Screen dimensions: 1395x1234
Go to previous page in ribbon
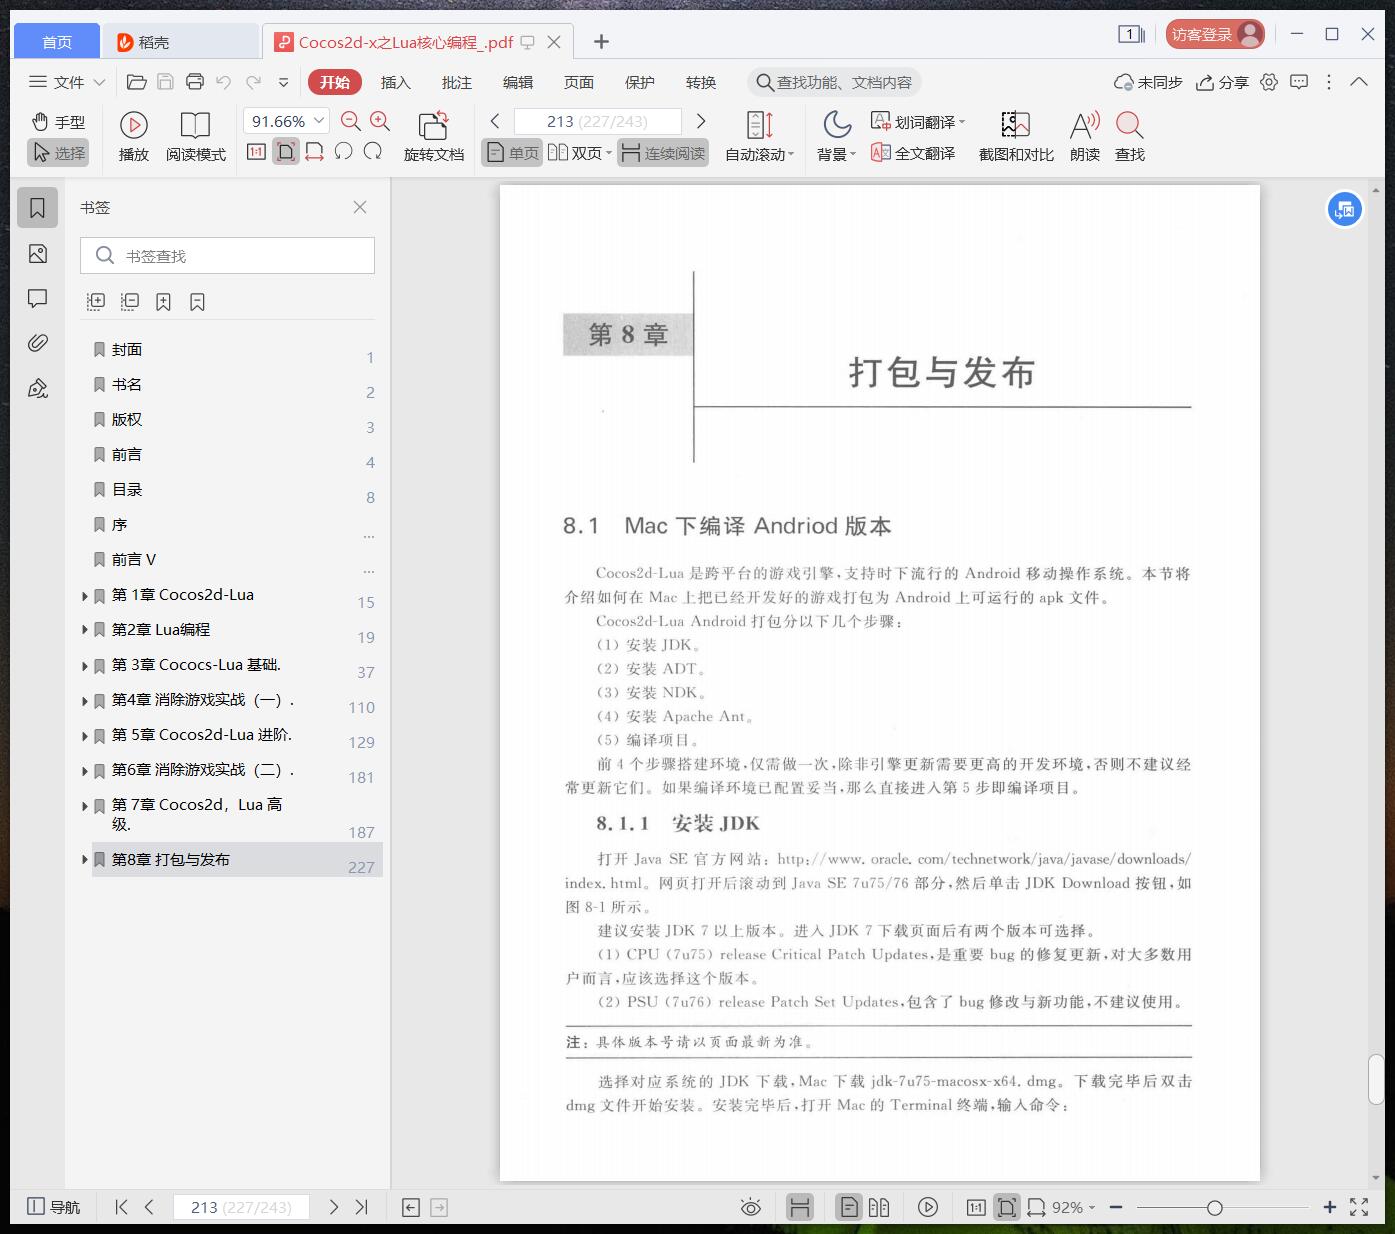tap(495, 121)
